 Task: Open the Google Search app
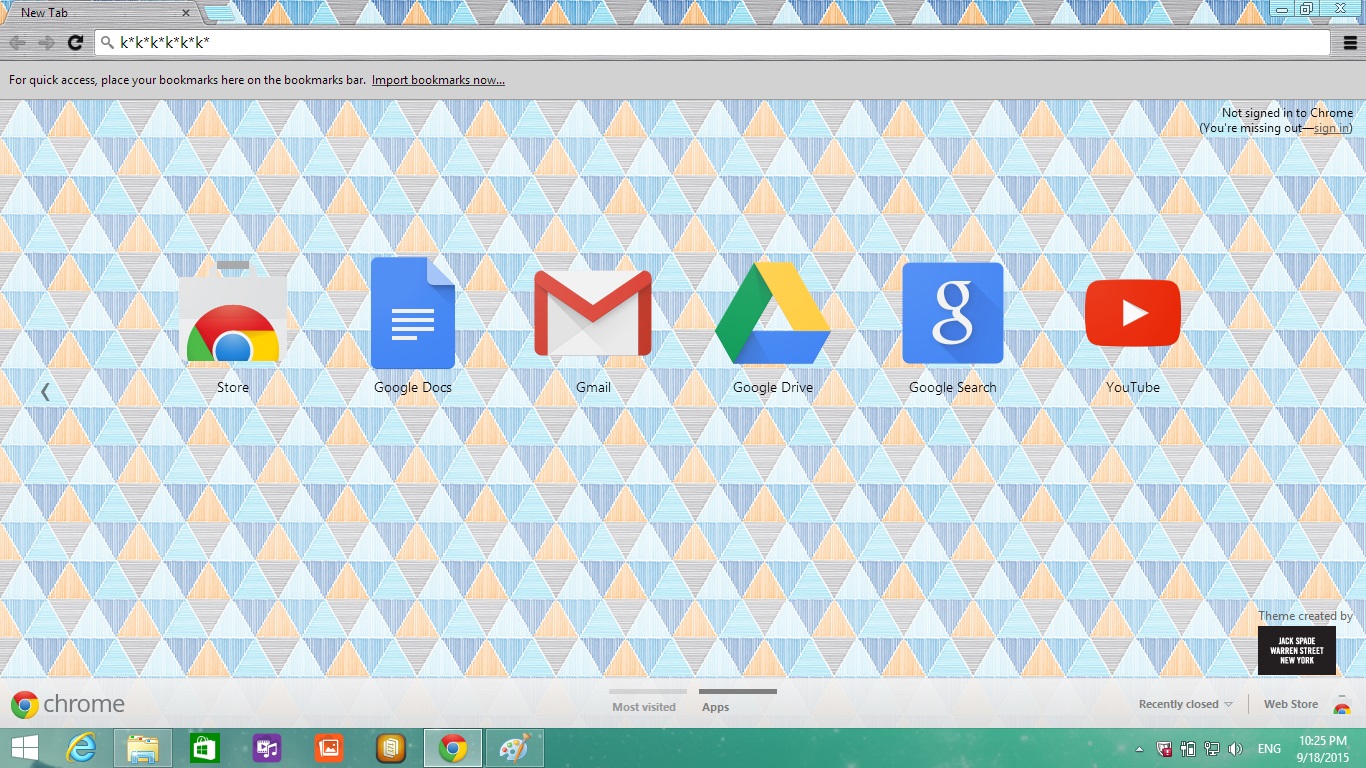pyautogui.click(x=953, y=313)
